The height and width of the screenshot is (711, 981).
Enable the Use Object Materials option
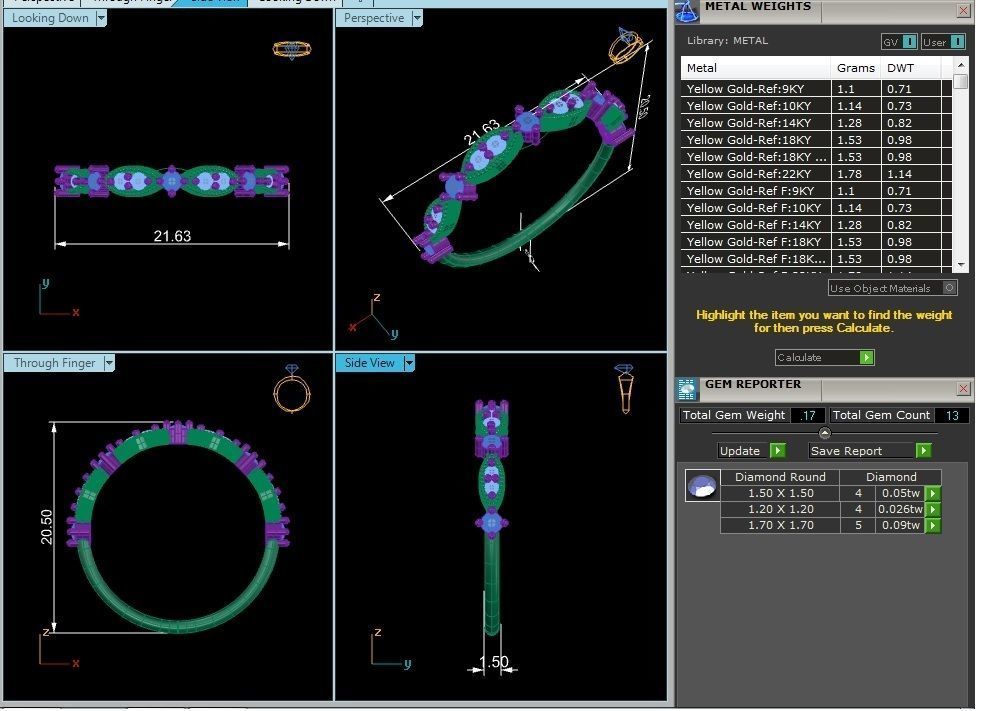[x=949, y=288]
